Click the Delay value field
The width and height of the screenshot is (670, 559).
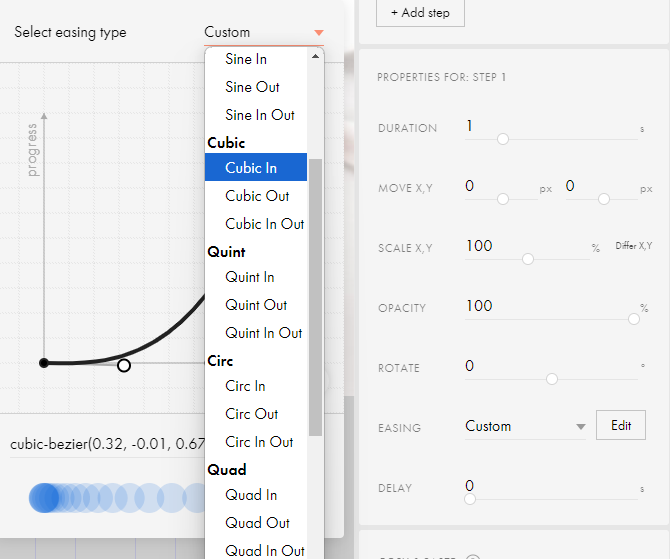click(x=550, y=486)
